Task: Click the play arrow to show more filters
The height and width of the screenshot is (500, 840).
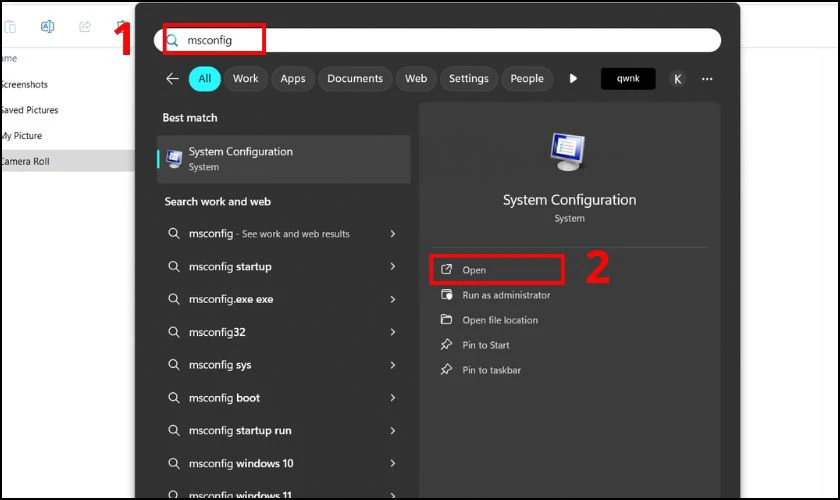Action: click(x=573, y=79)
